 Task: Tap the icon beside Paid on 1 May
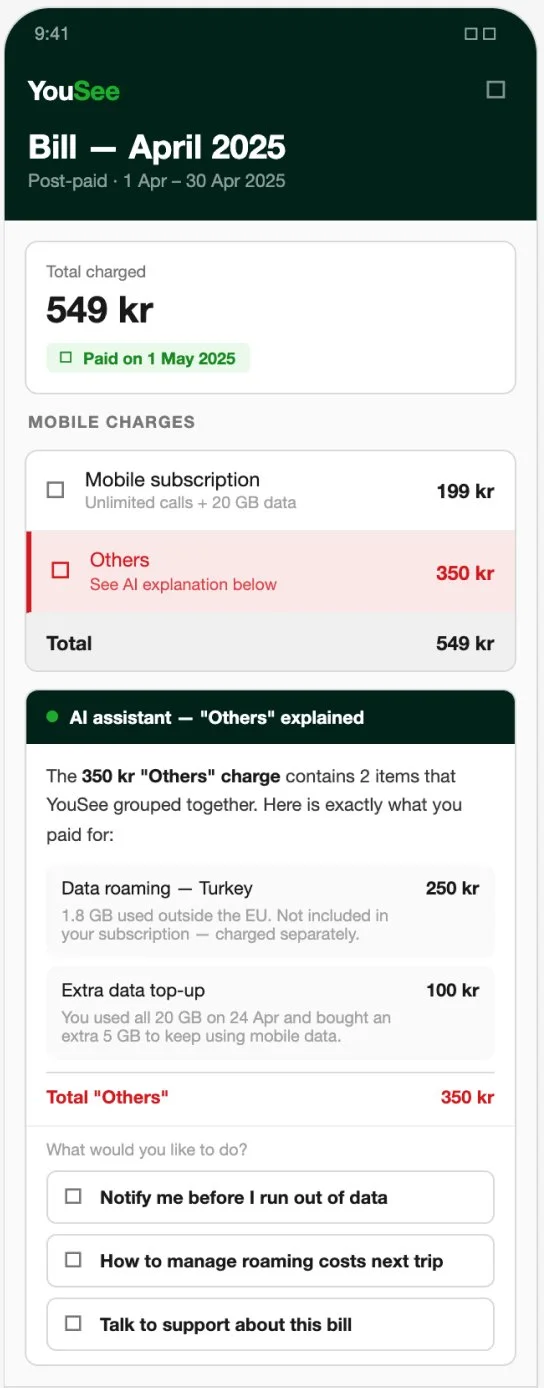click(x=66, y=358)
